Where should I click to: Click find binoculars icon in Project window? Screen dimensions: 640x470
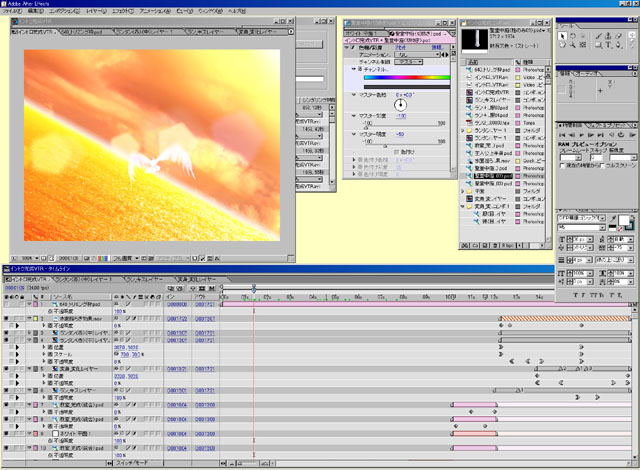tap(465, 246)
